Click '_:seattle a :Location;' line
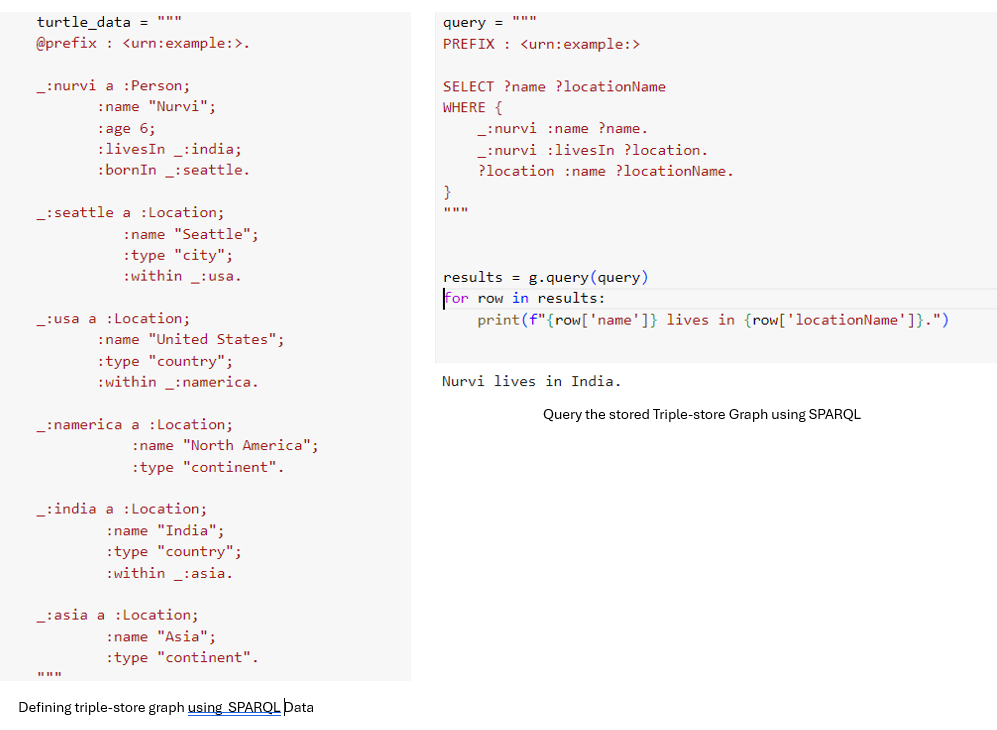 pos(130,213)
